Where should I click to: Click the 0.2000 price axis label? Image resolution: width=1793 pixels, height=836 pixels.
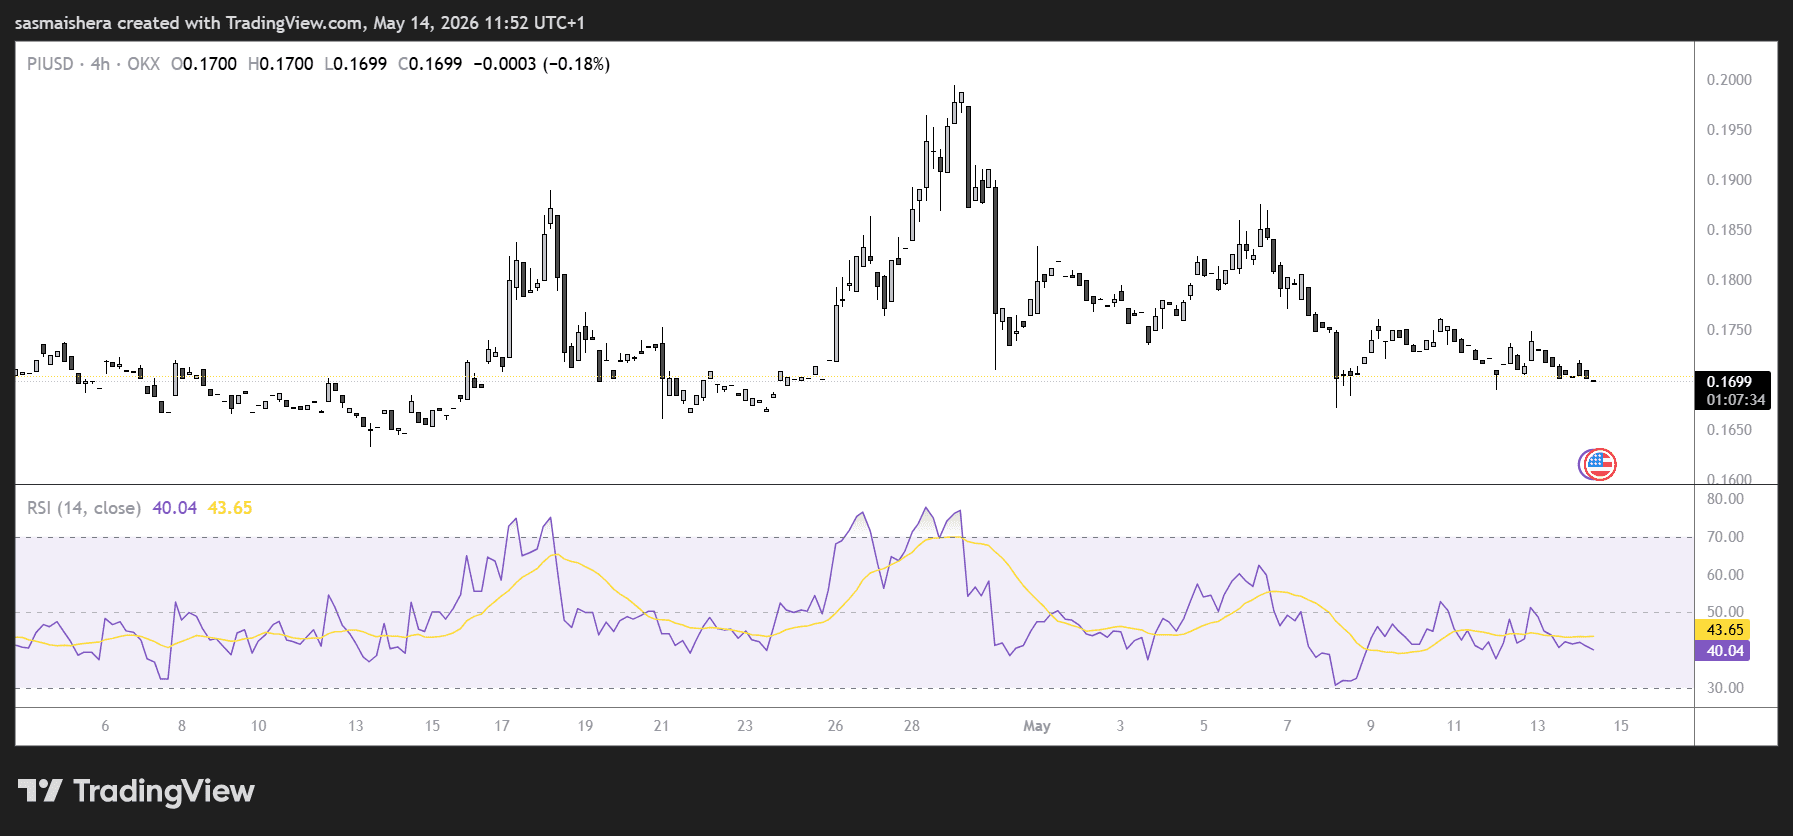click(1729, 80)
